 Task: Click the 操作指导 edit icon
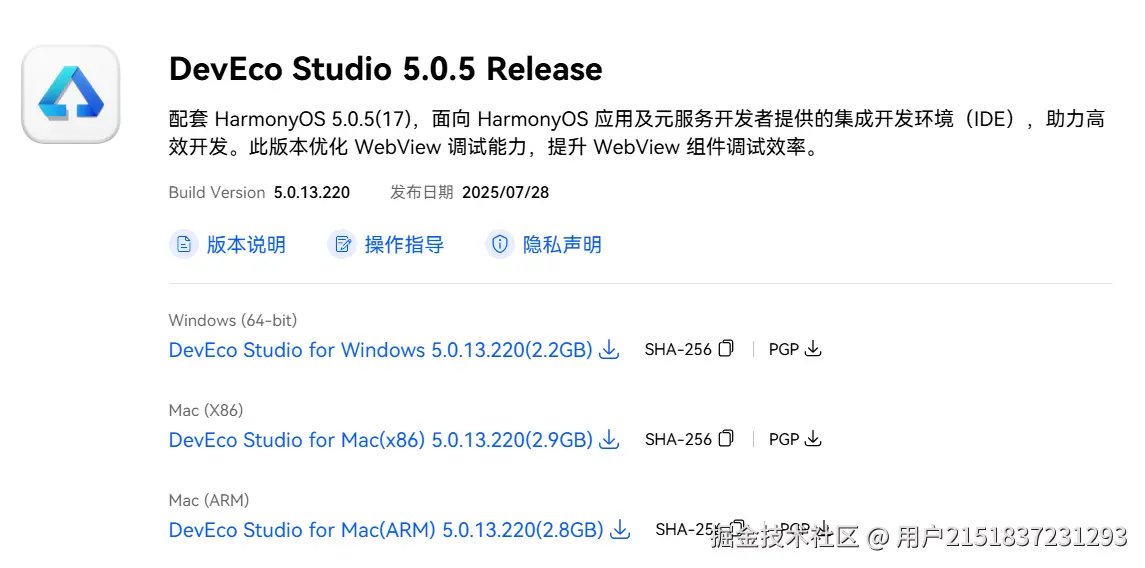pyautogui.click(x=342, y=245)
